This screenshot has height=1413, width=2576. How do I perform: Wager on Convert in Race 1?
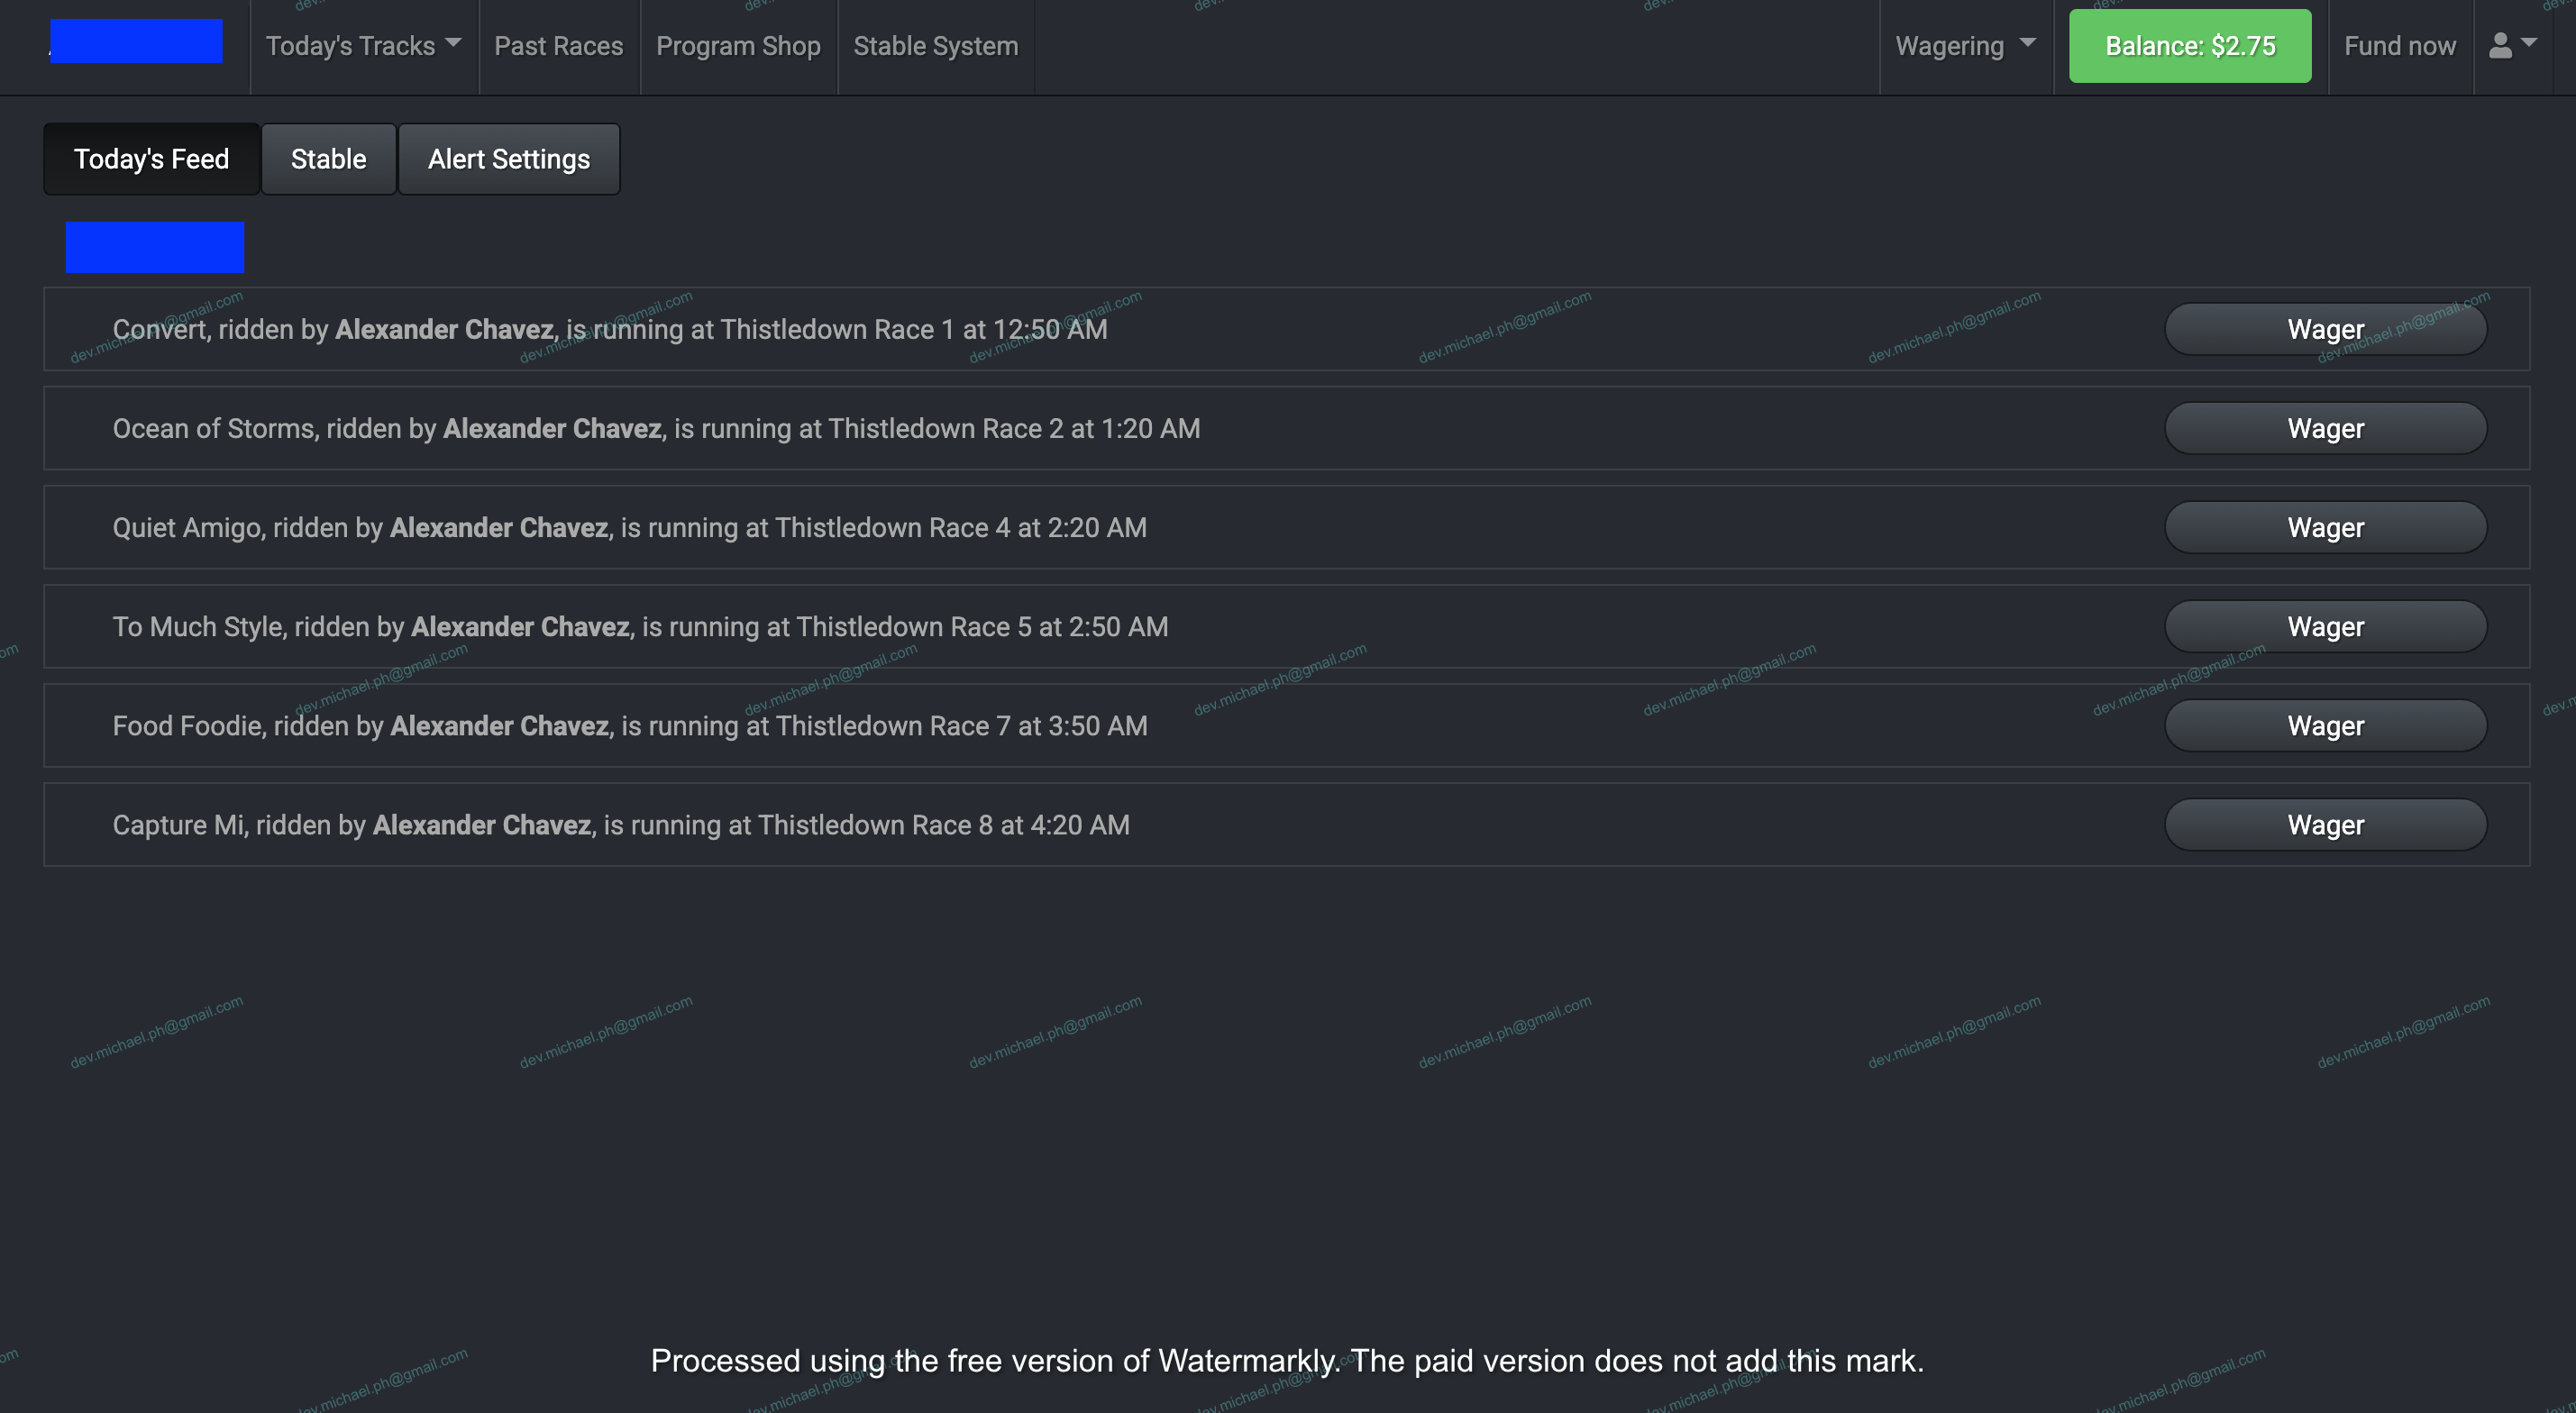click(x=2325, y=329)
